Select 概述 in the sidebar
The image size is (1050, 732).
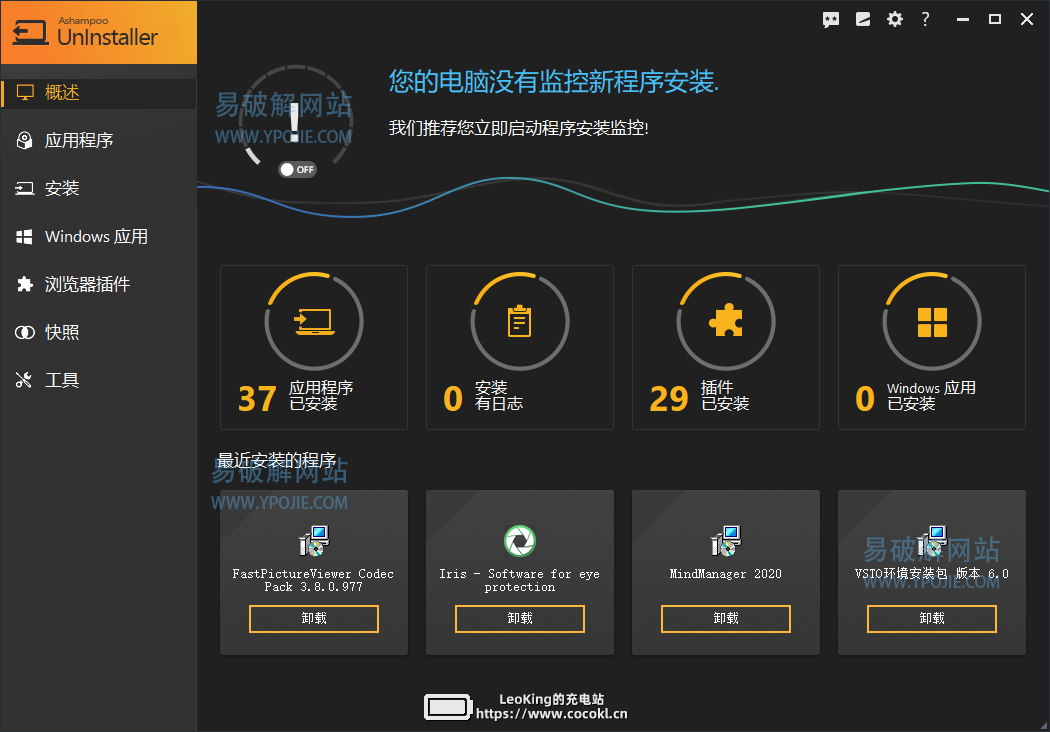[98, 93]
